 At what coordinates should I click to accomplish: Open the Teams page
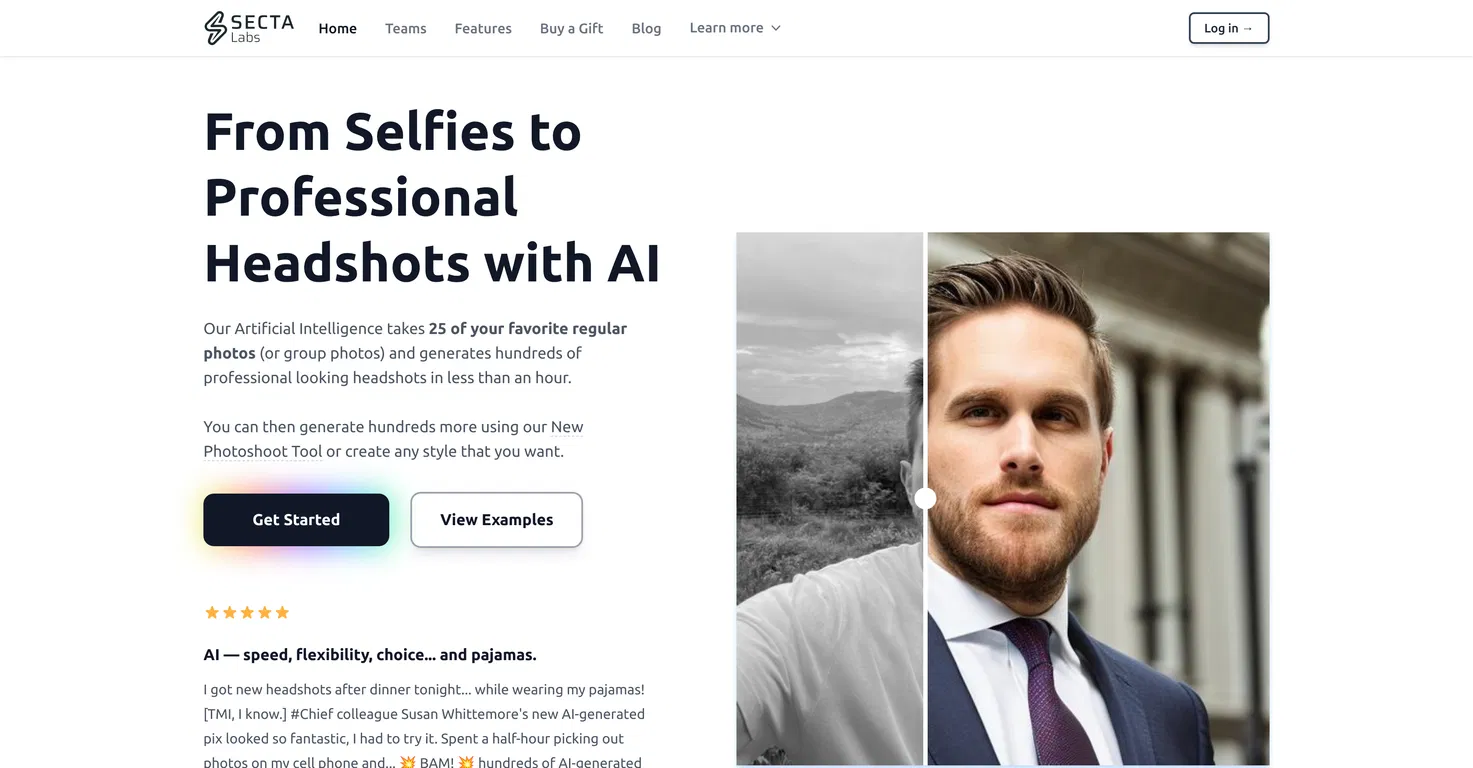[406, 28]
